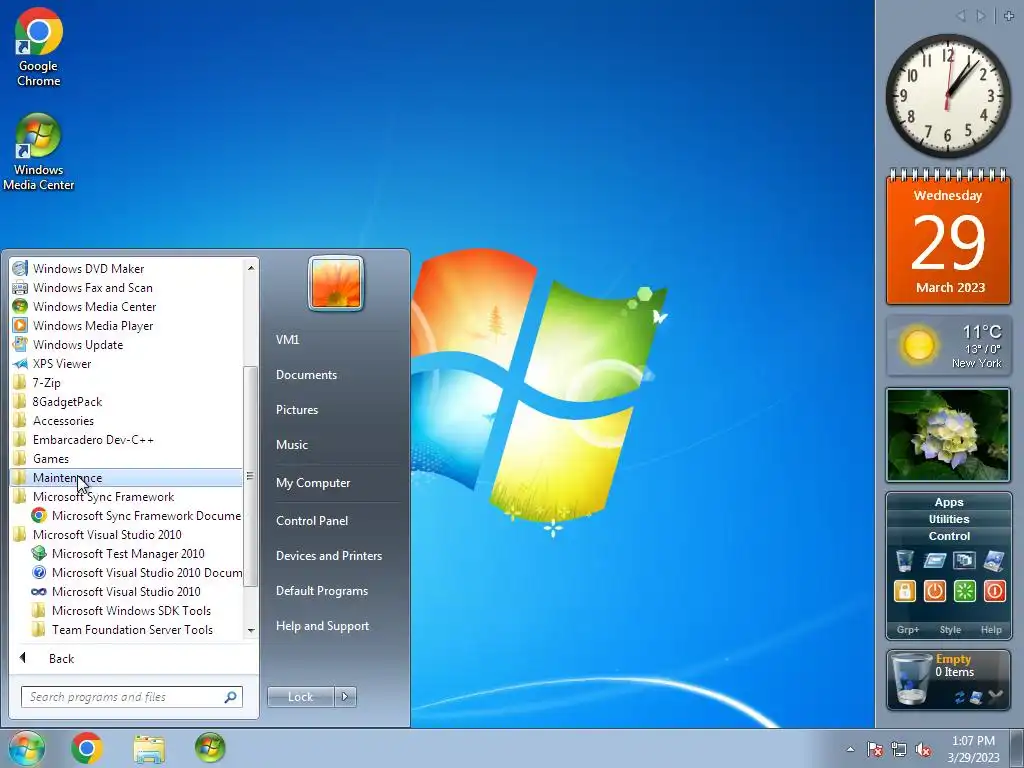Expand the Recycle Bin gadget chevron
The image size is (1024, 768).
995,697
